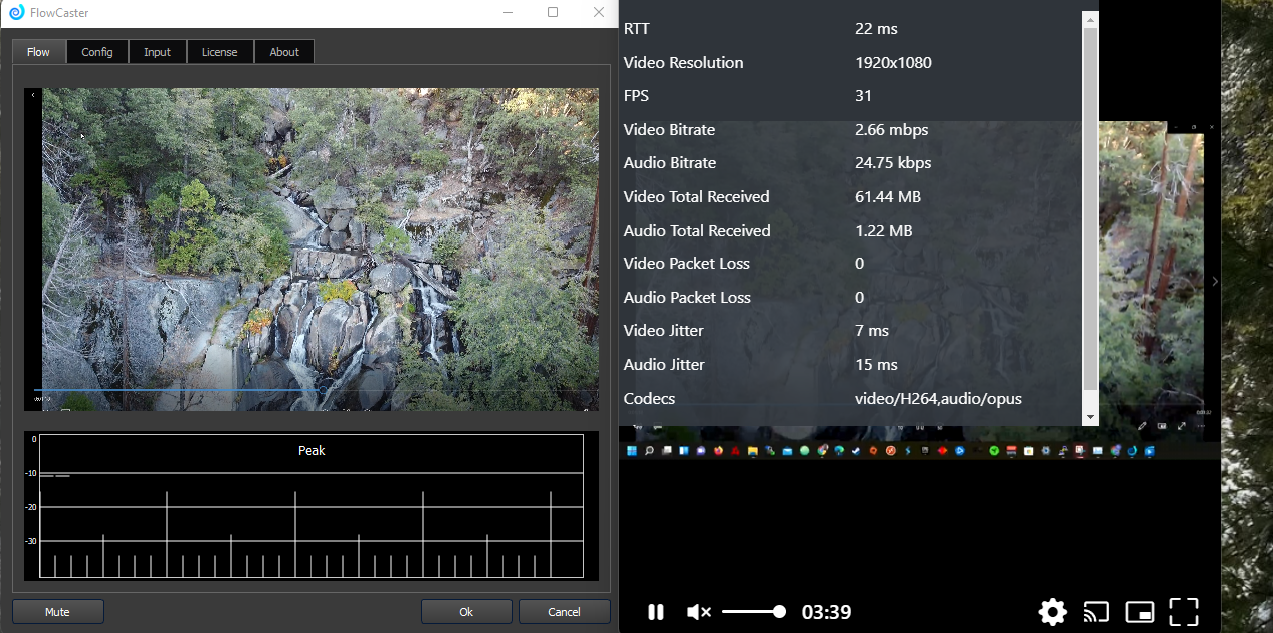The image size is (1273, 633).
Task: Open the Input tab
Action: [157, 52]
